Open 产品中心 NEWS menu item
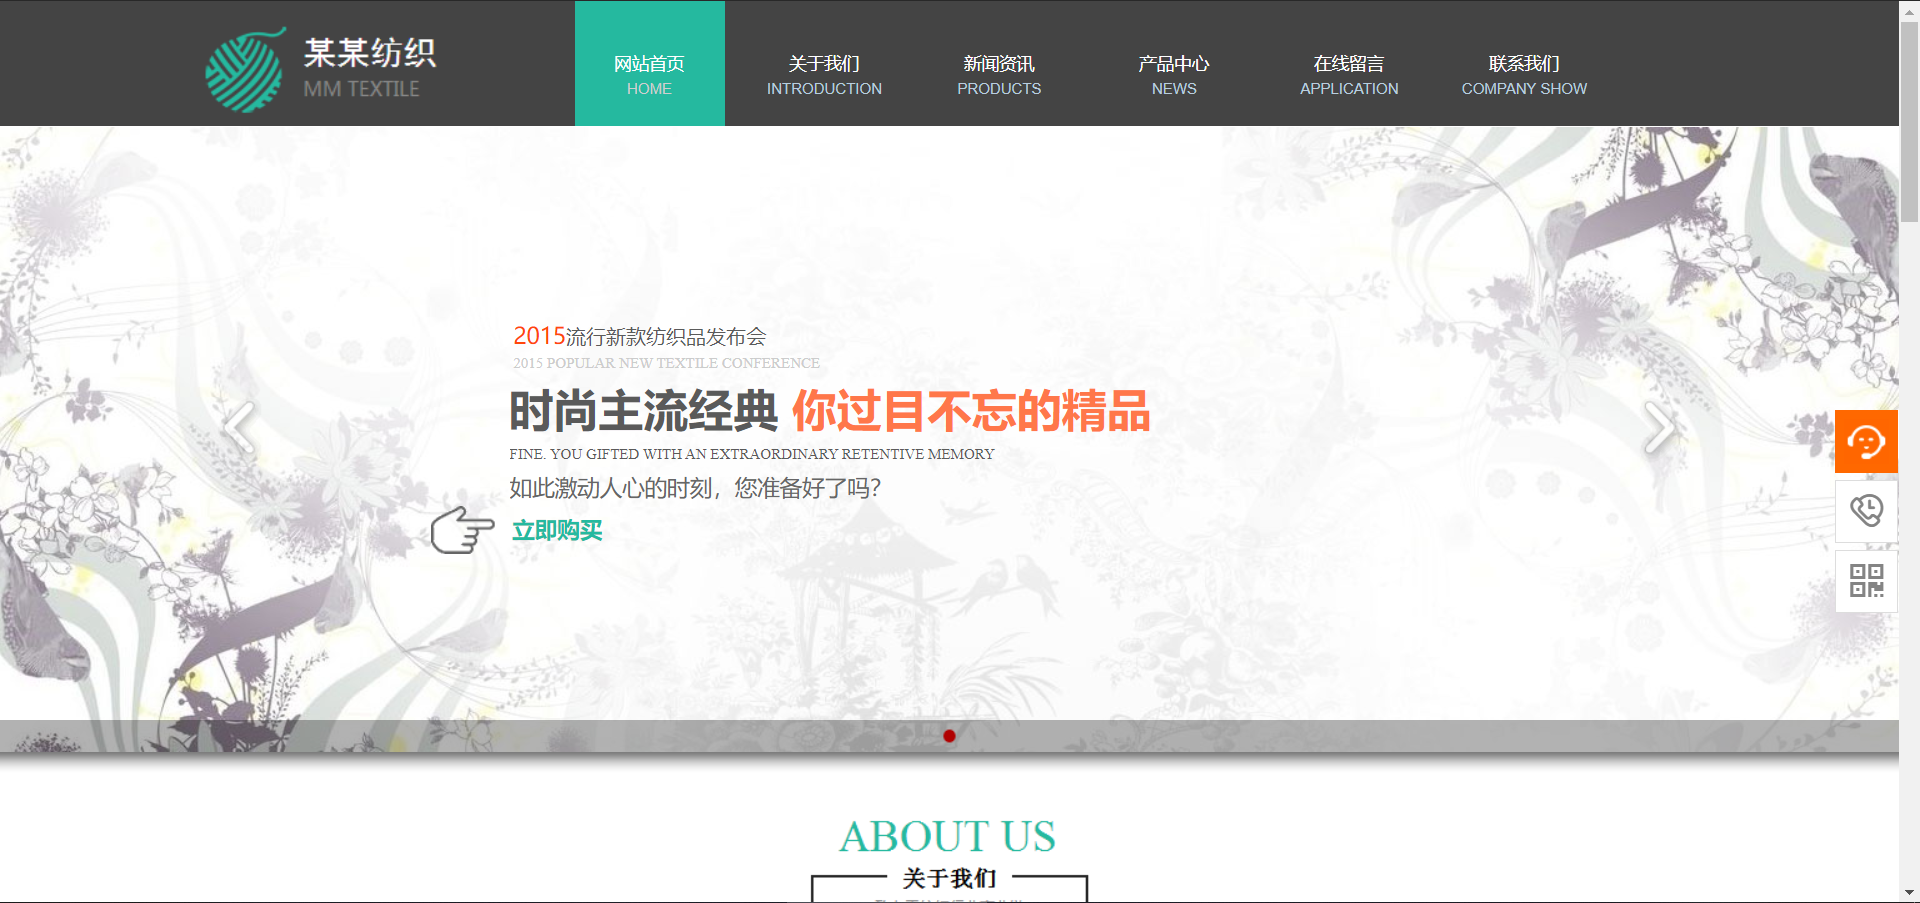The width and height of the screenshot is (1920, 903). 1174,75
